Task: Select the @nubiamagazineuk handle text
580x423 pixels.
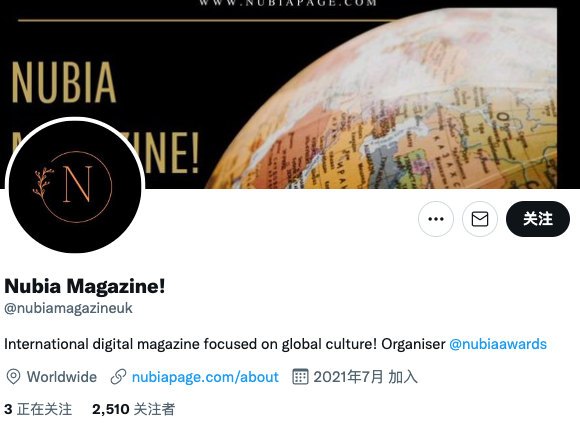Action: [68, 308]
